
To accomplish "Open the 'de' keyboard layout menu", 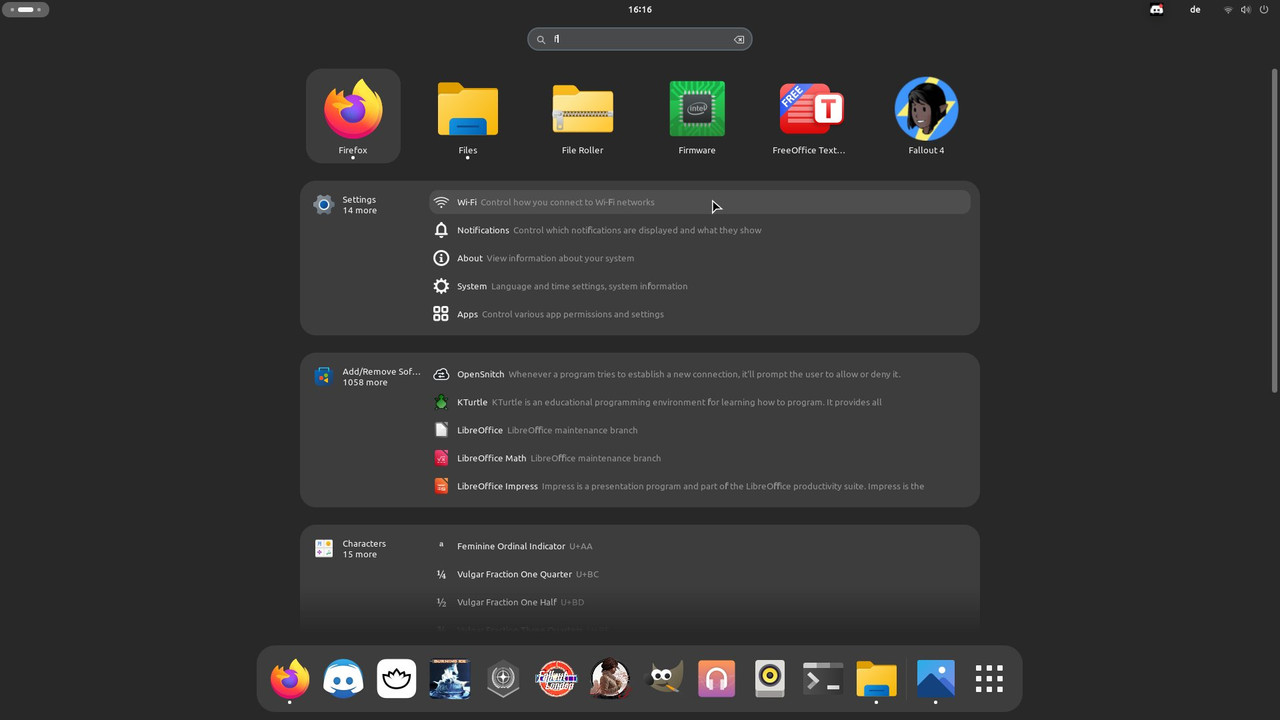I will pos(1195,9).
